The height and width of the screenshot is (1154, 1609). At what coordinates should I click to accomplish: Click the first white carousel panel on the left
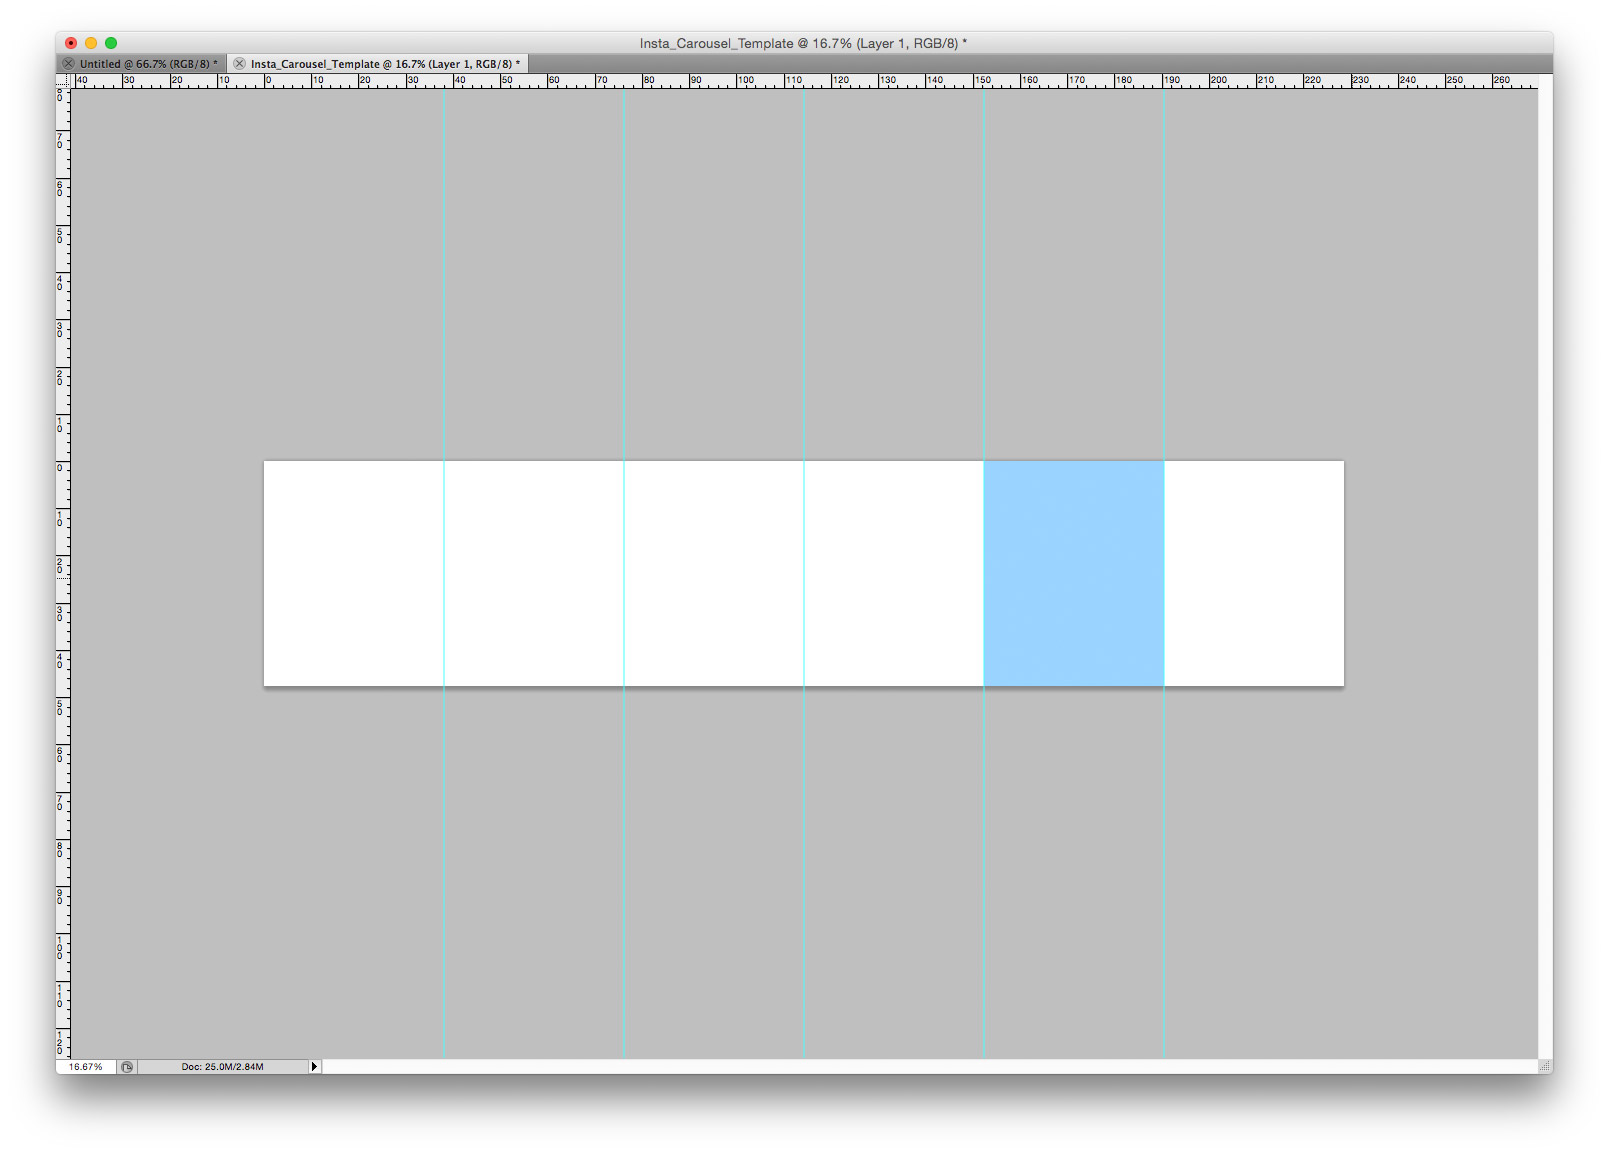[x=353, y=573]
